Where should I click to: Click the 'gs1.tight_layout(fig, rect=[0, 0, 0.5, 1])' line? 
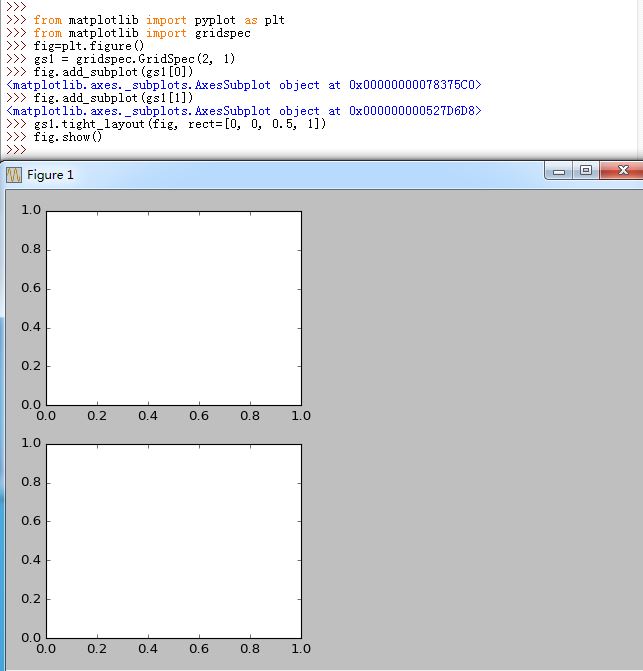point(180,124)
